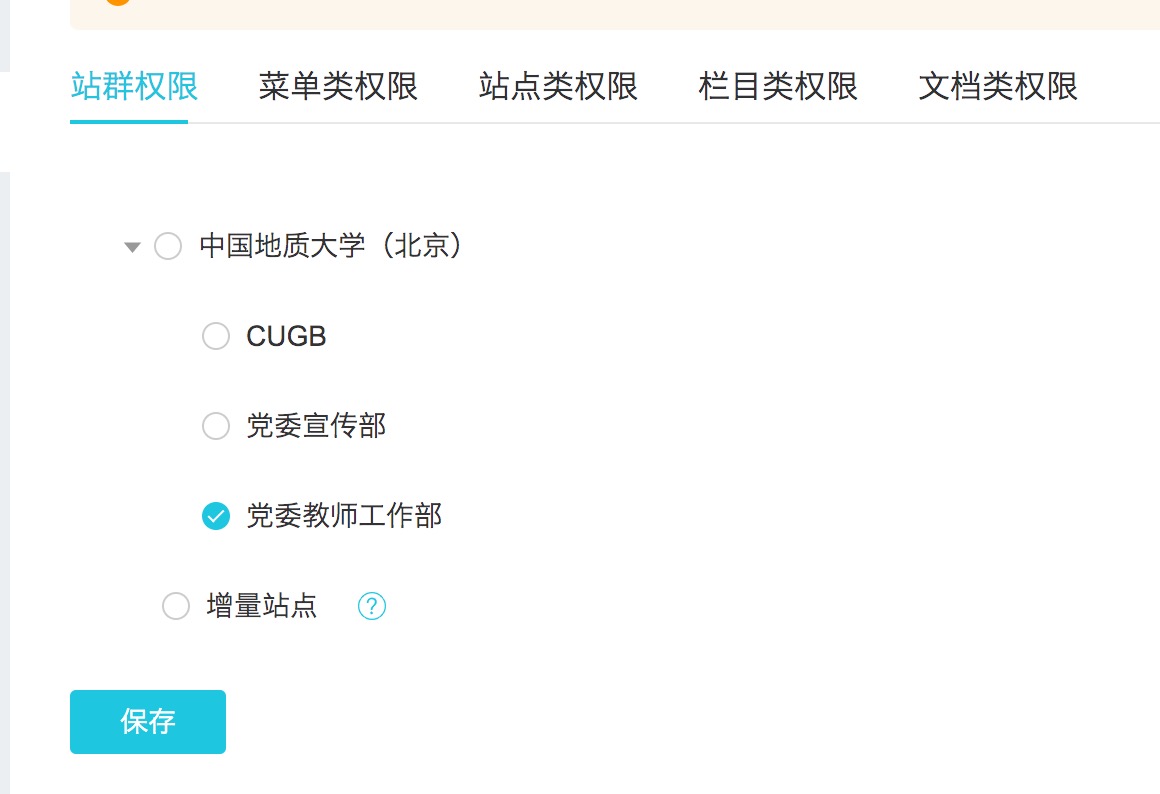This screenshot has width=1160, height=794.
Task: Click the 党委教师工作部 site name text
Action: [344, 516]
